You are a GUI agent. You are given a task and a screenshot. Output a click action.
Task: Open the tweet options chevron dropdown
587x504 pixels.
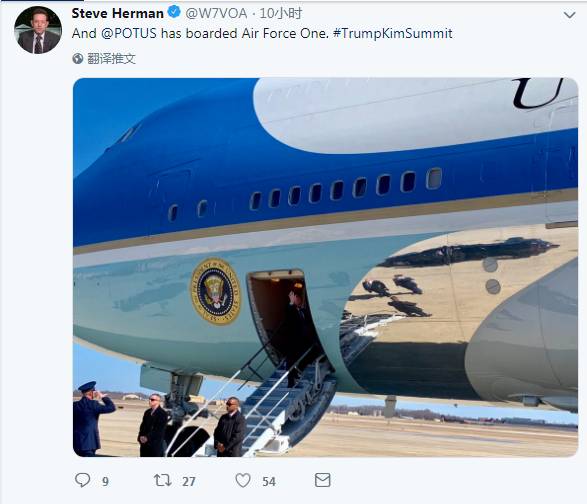point(569,15)
